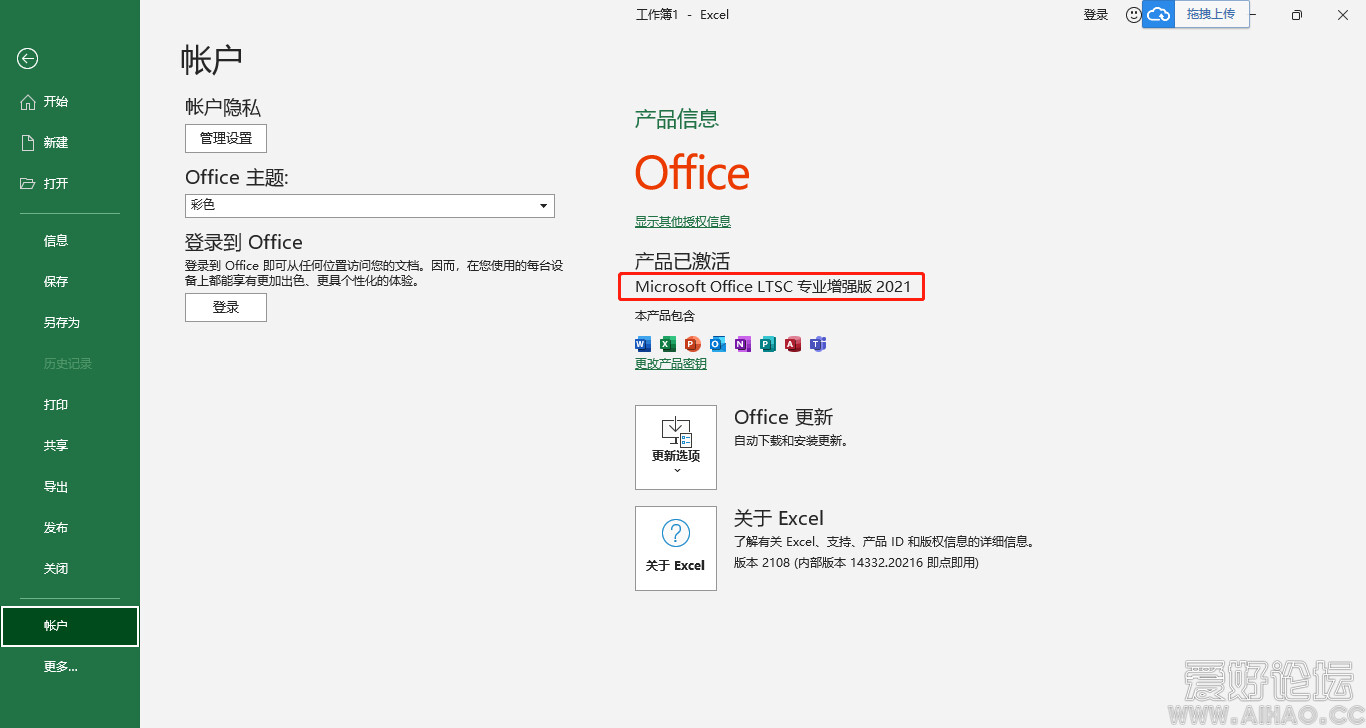
Task: Go to 打印 in the sidebar
Action: (55, 405)
